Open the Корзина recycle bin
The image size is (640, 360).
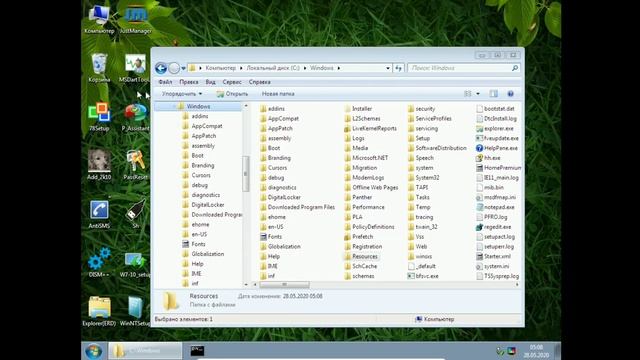[99, 68]
